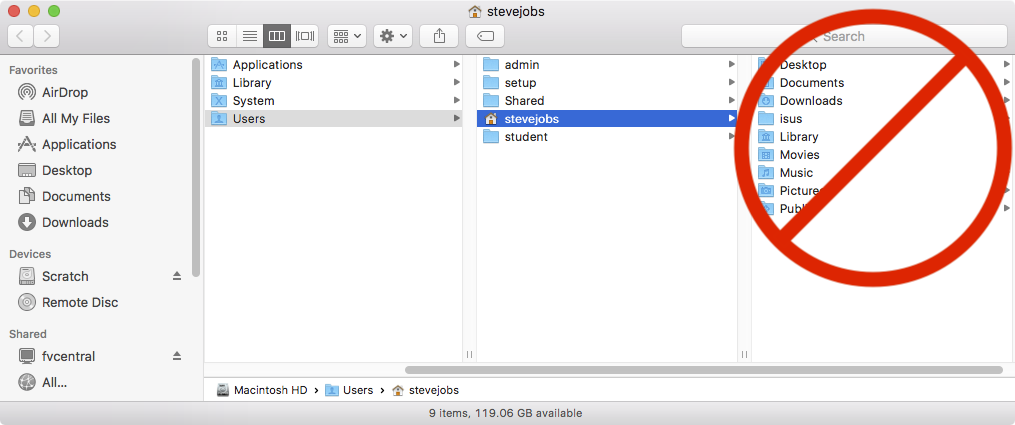Expand the setup folder row arrow
Image resolution: width=1015 pixels, height=425 pixels.
point(731,83)
